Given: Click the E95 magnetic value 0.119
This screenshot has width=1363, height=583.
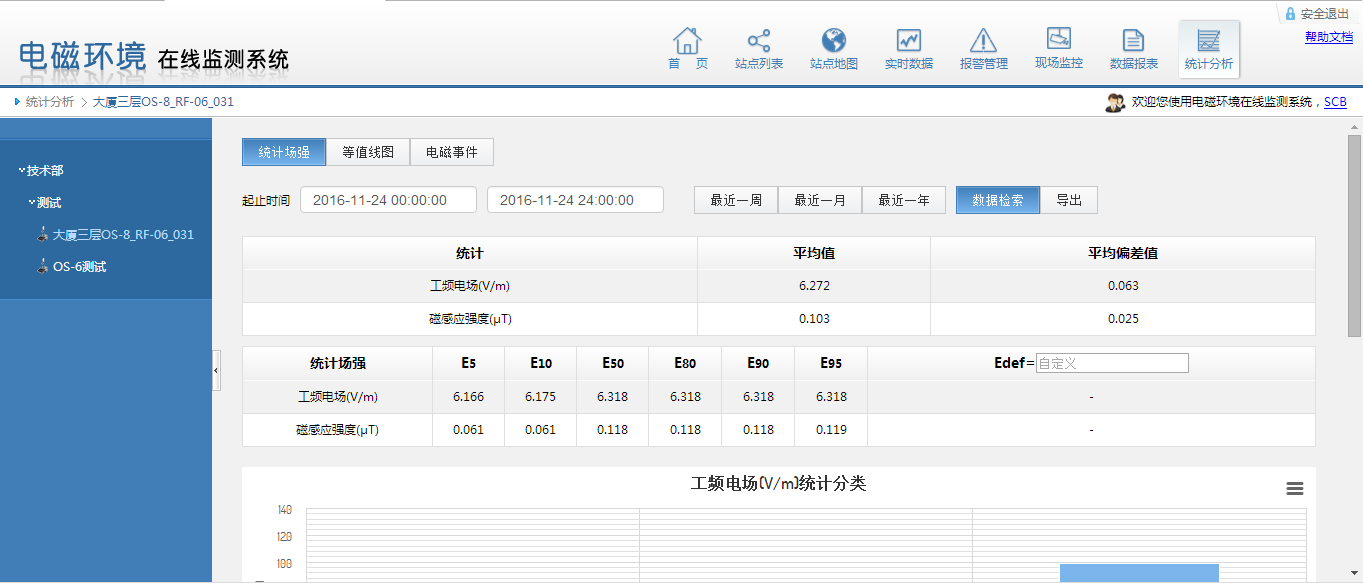Looking at the screenshot, I should point(831,430).
